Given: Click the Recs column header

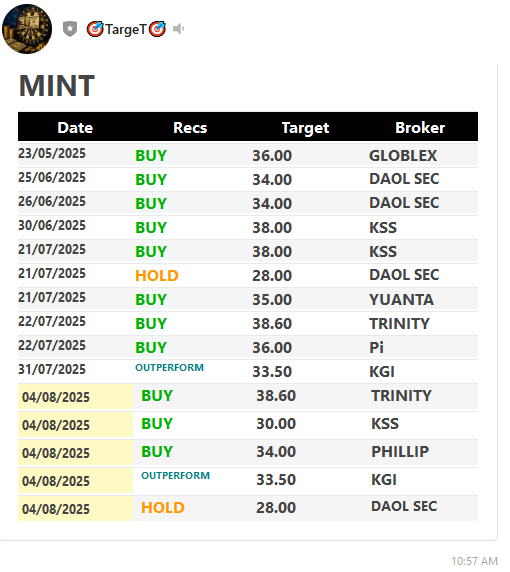Looking at the screenshot, I should pos(190,128).
